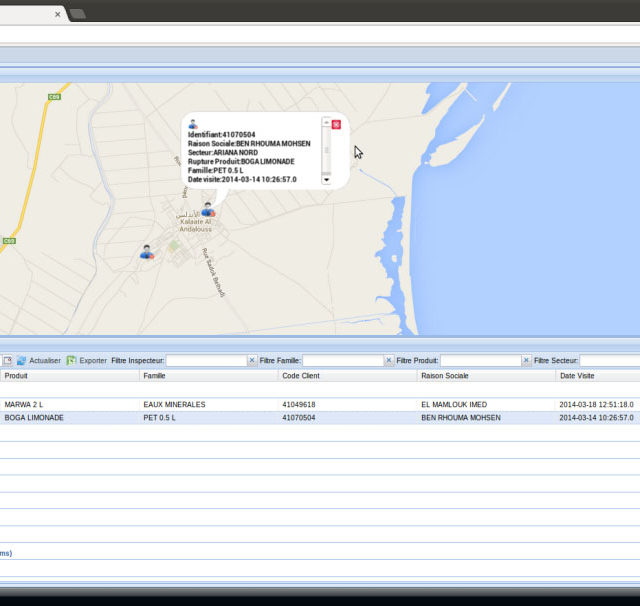
Task: Sort by Famille column header
Action: [200, 376]
